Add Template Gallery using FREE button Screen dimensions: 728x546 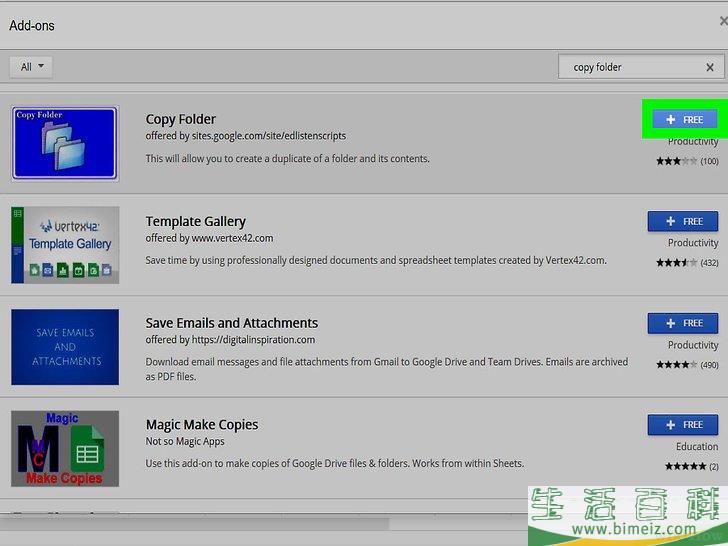(683, 221)
